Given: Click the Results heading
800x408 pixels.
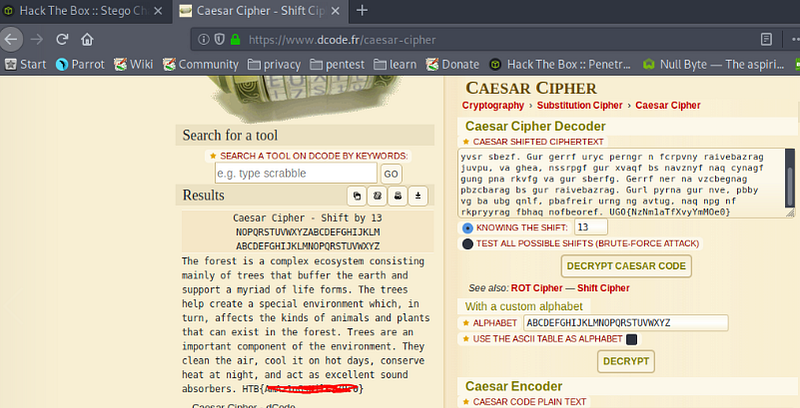Looking at the screenshot, I should click(204, 195).
